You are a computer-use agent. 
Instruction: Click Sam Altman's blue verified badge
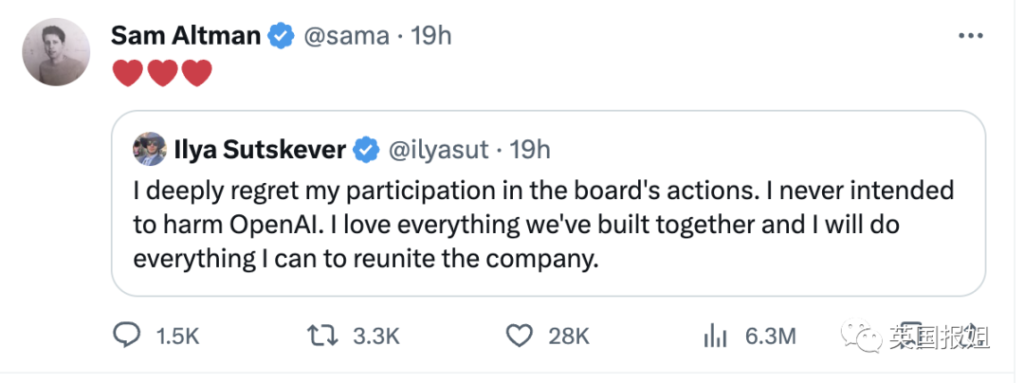pos(281,36)
